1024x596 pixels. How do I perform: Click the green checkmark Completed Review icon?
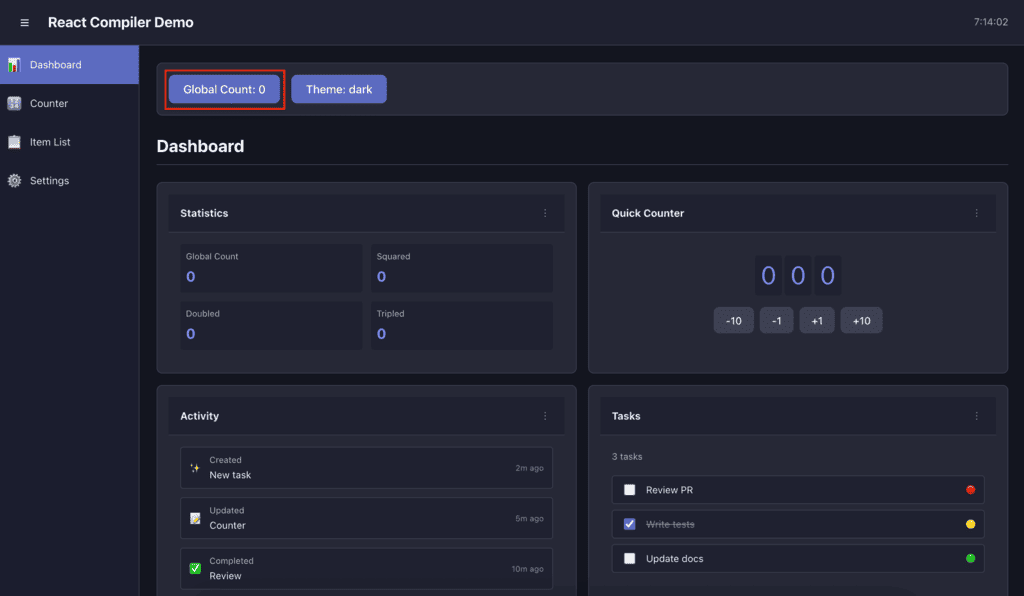click(195, 568)
